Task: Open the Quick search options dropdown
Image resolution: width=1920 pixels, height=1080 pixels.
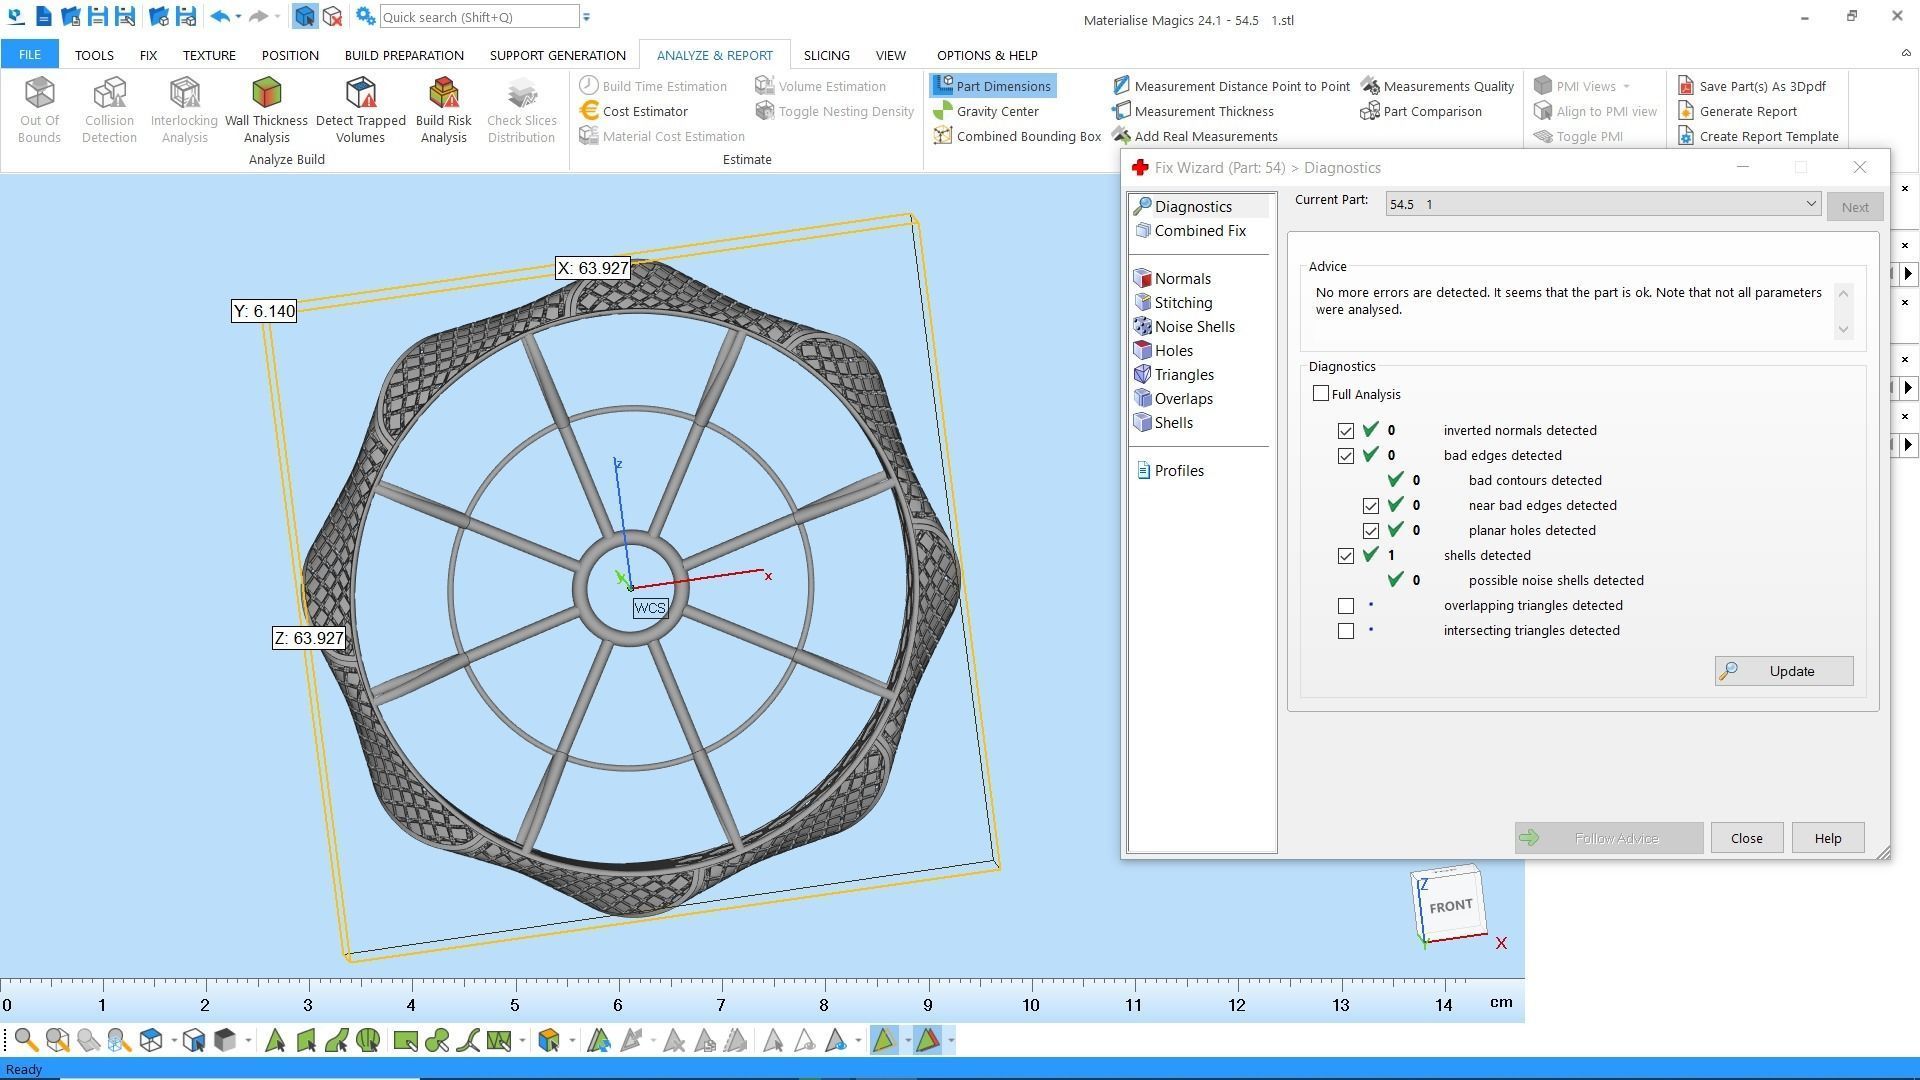Action: tap(587, 17)
